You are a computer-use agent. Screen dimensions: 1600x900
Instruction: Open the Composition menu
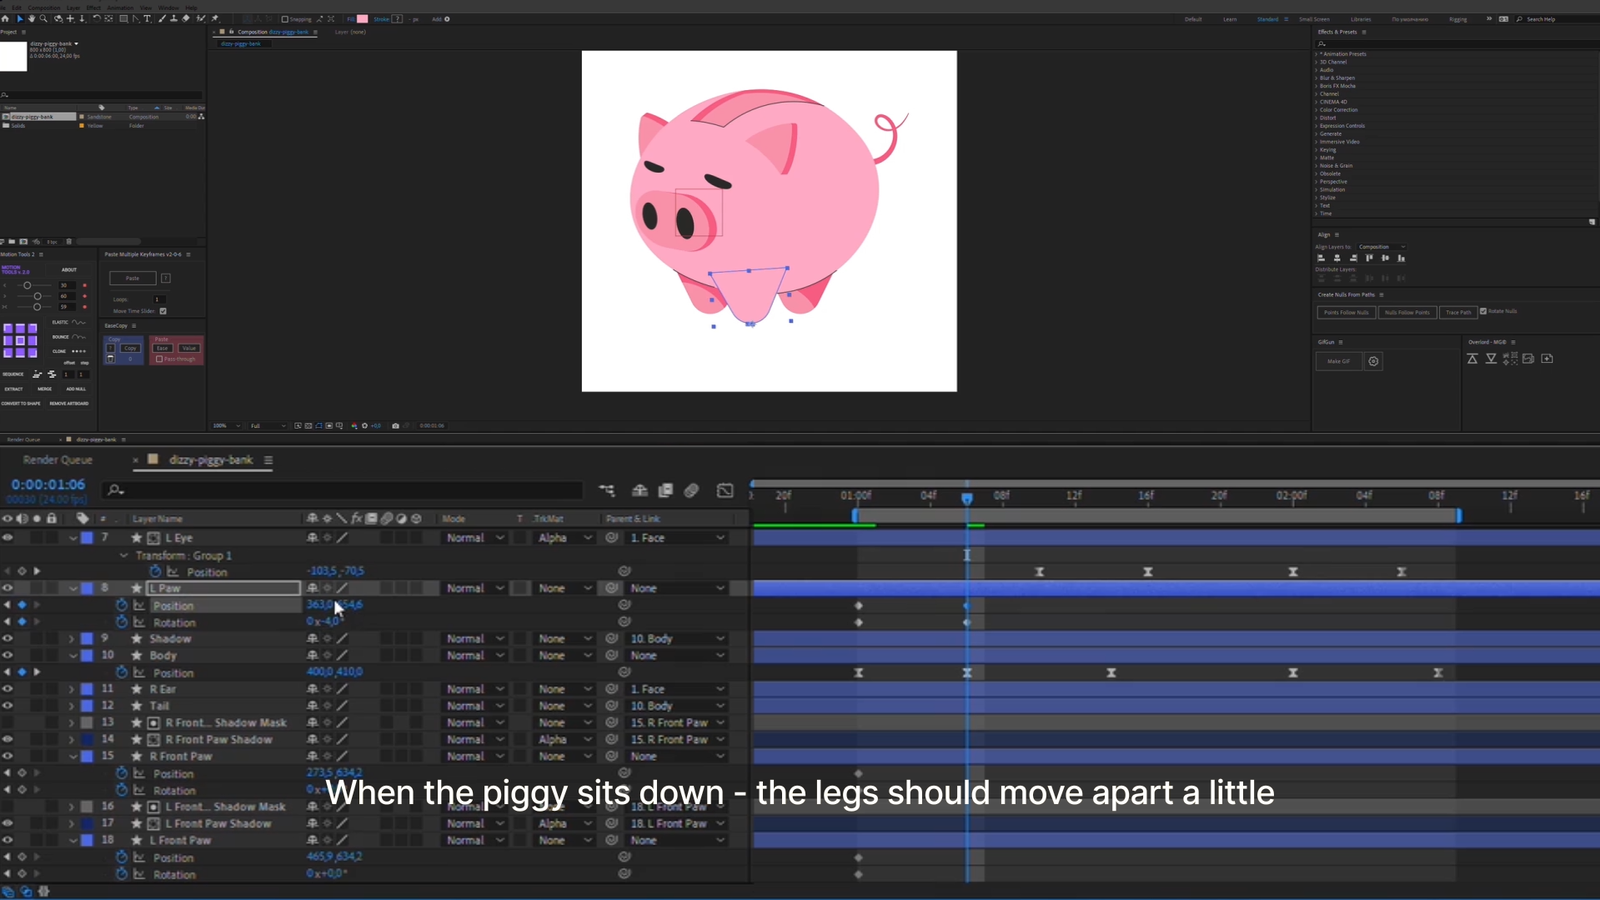click(43, 7)
